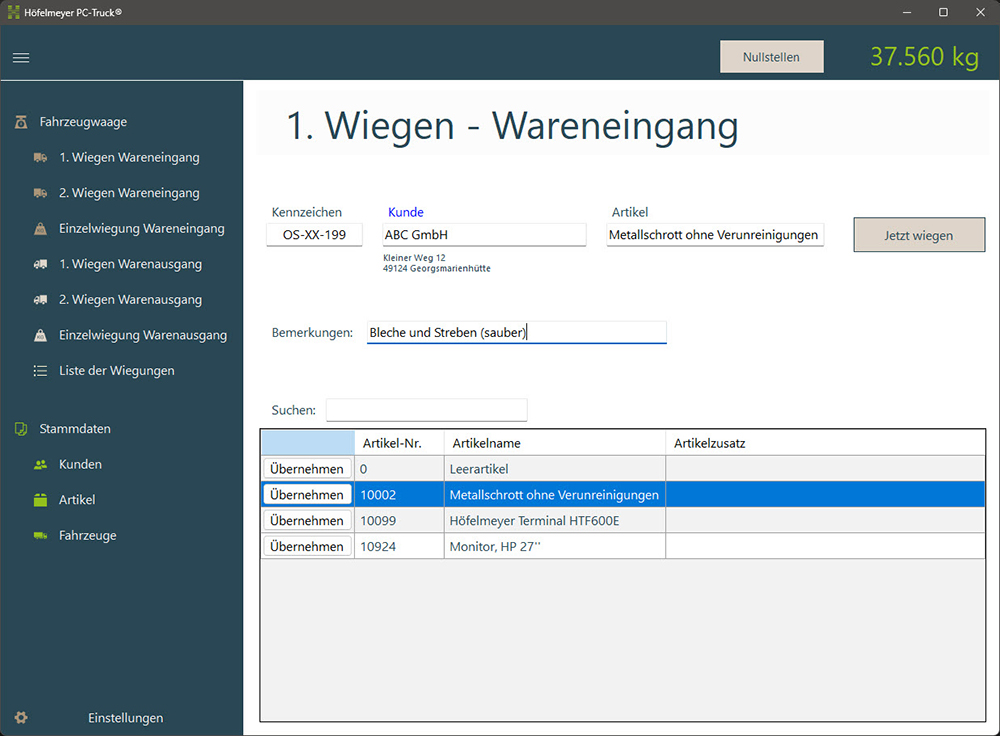Click the Fahrzeuge truck icon

(40, 535)
